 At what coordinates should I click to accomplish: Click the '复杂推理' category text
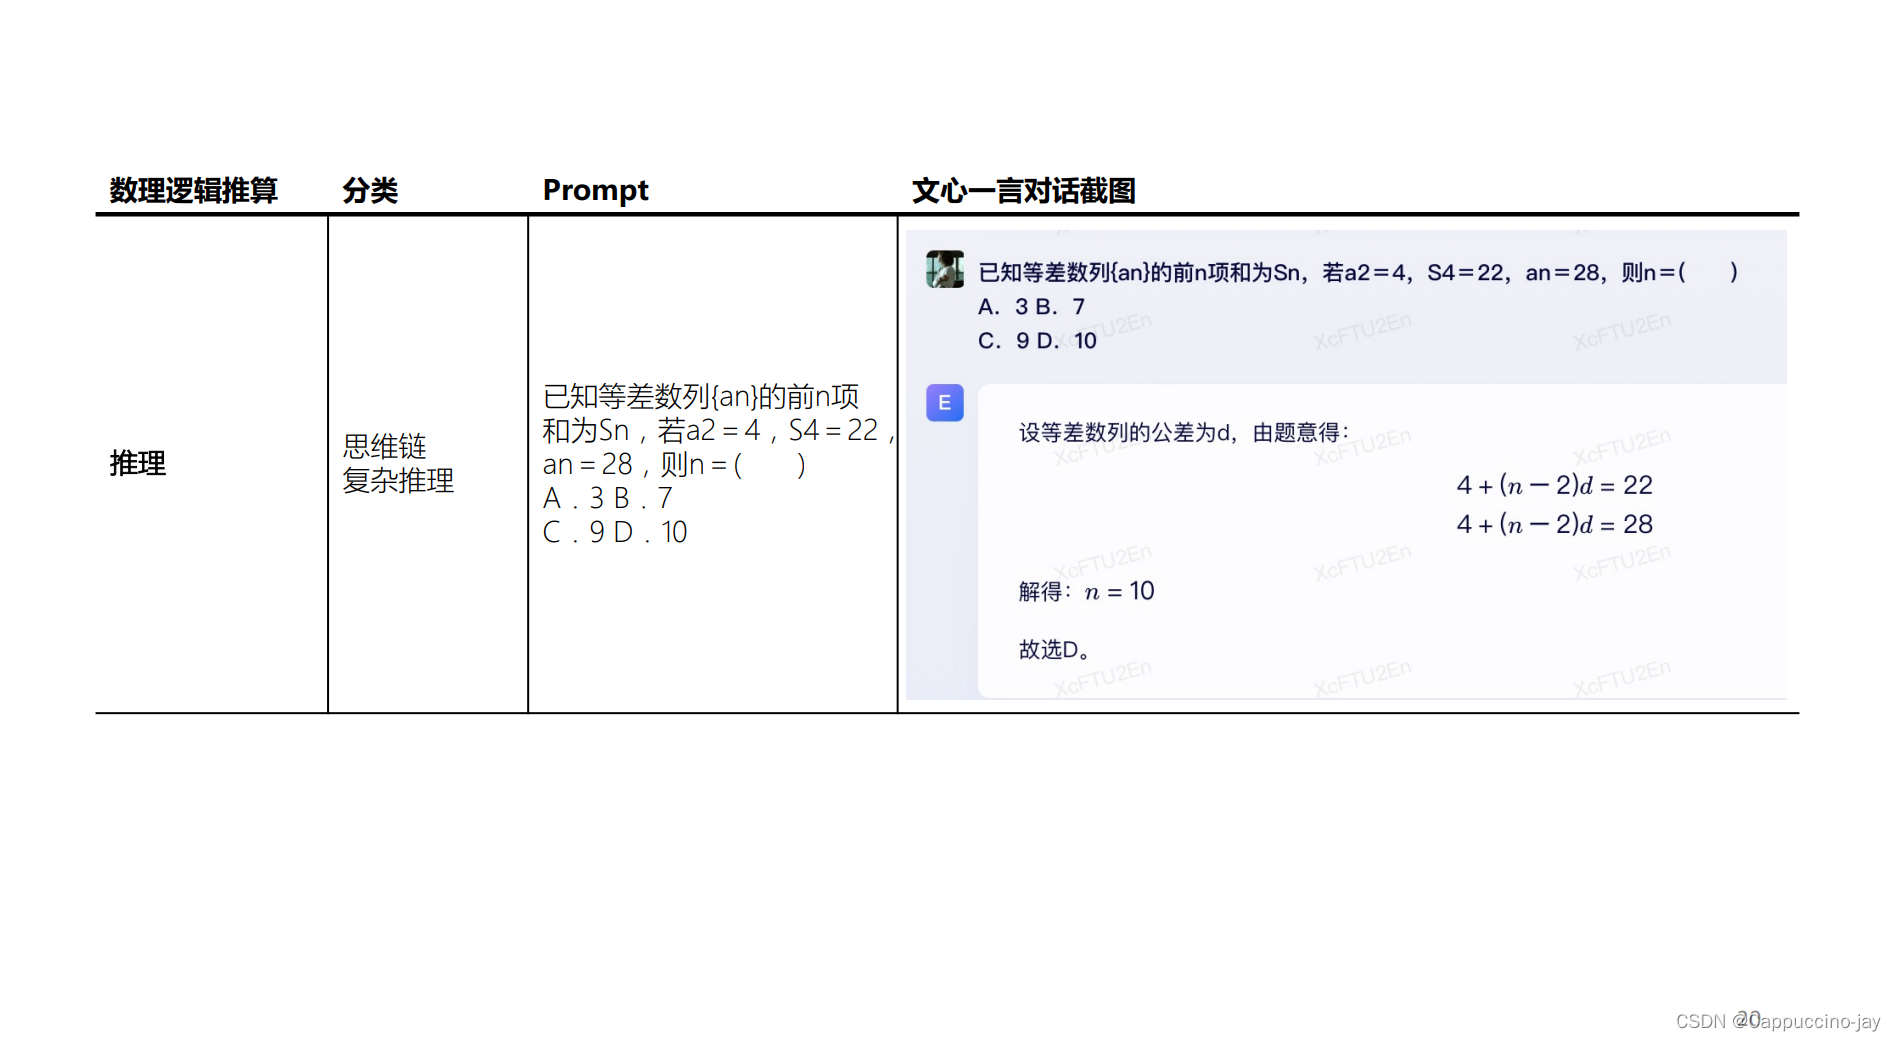point(398,480)
